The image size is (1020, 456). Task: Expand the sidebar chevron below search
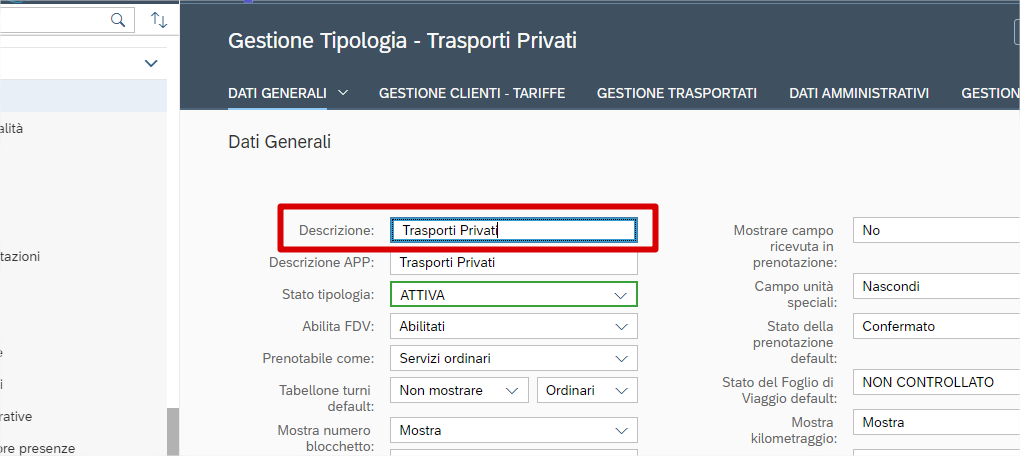click(x=151, y=63)
